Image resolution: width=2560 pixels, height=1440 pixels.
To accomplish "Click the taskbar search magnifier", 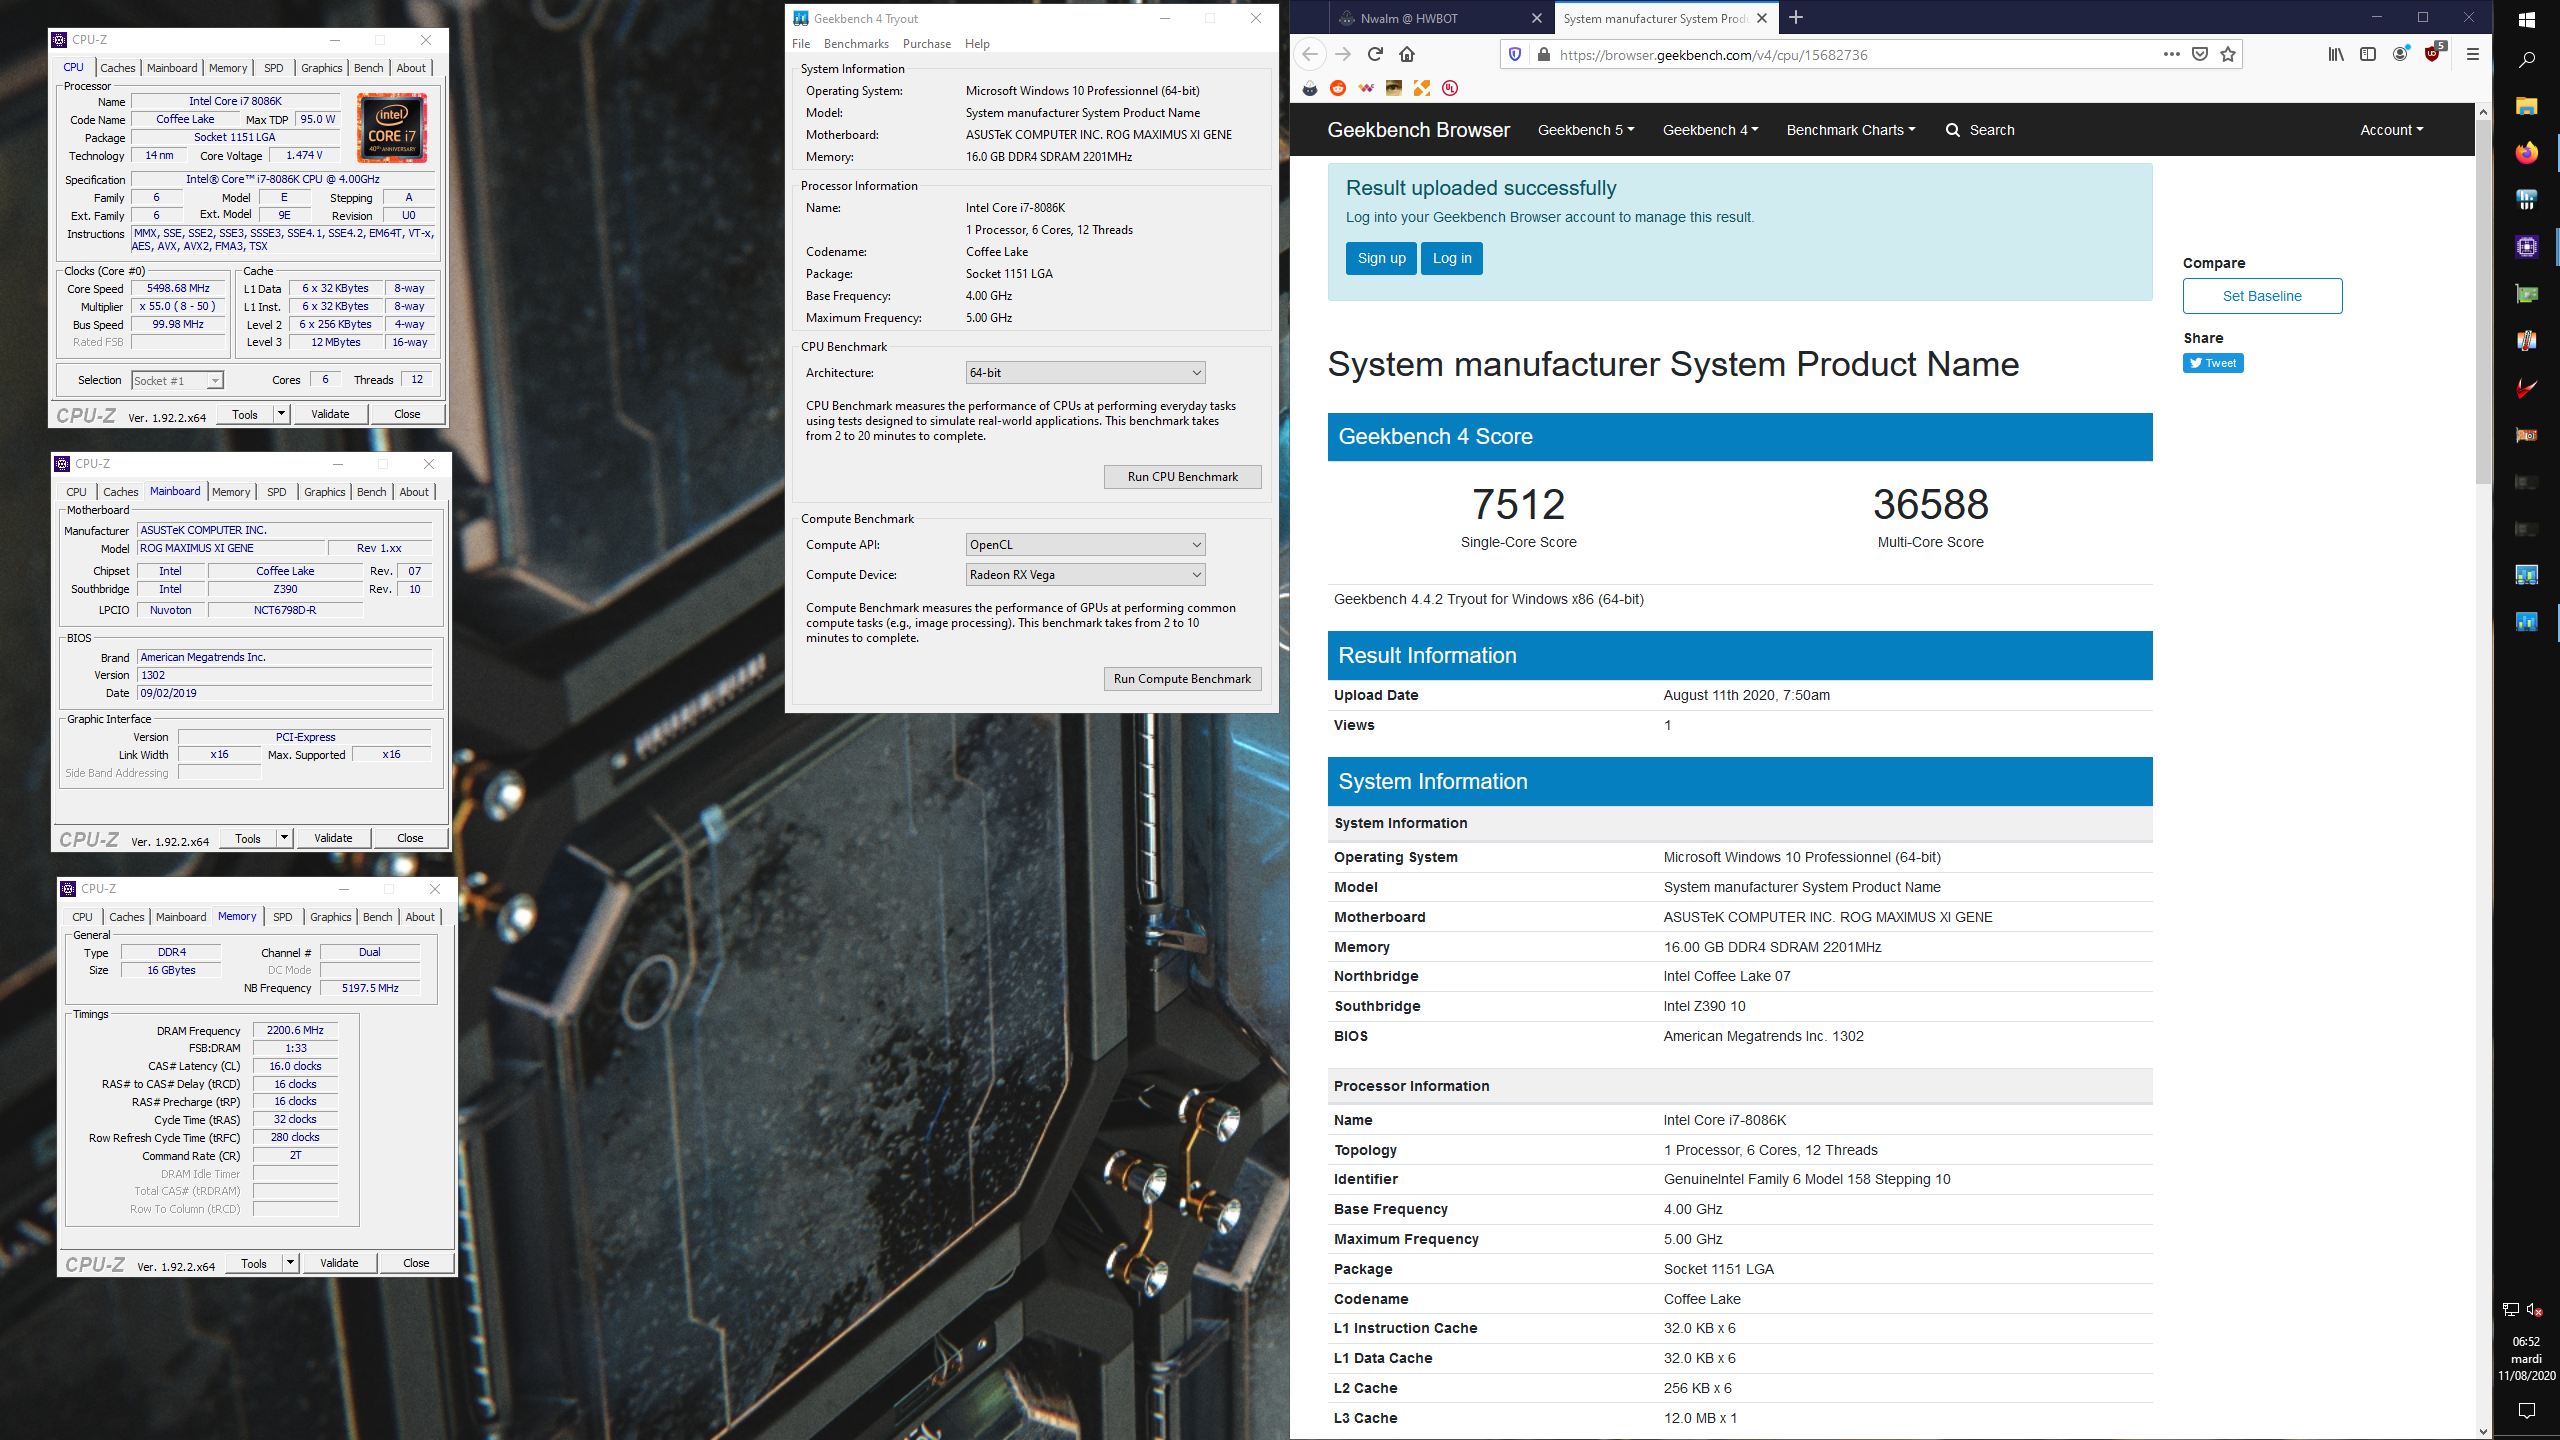I will coord(2527,60).
